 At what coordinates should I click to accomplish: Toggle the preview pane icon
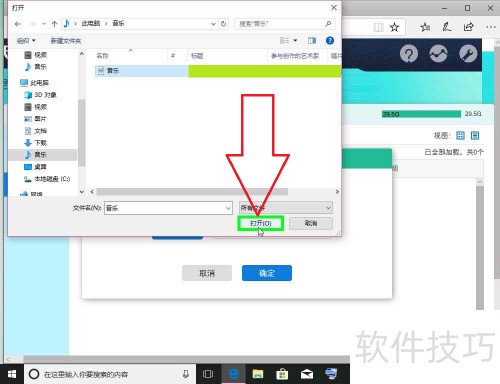coord(312,41)
